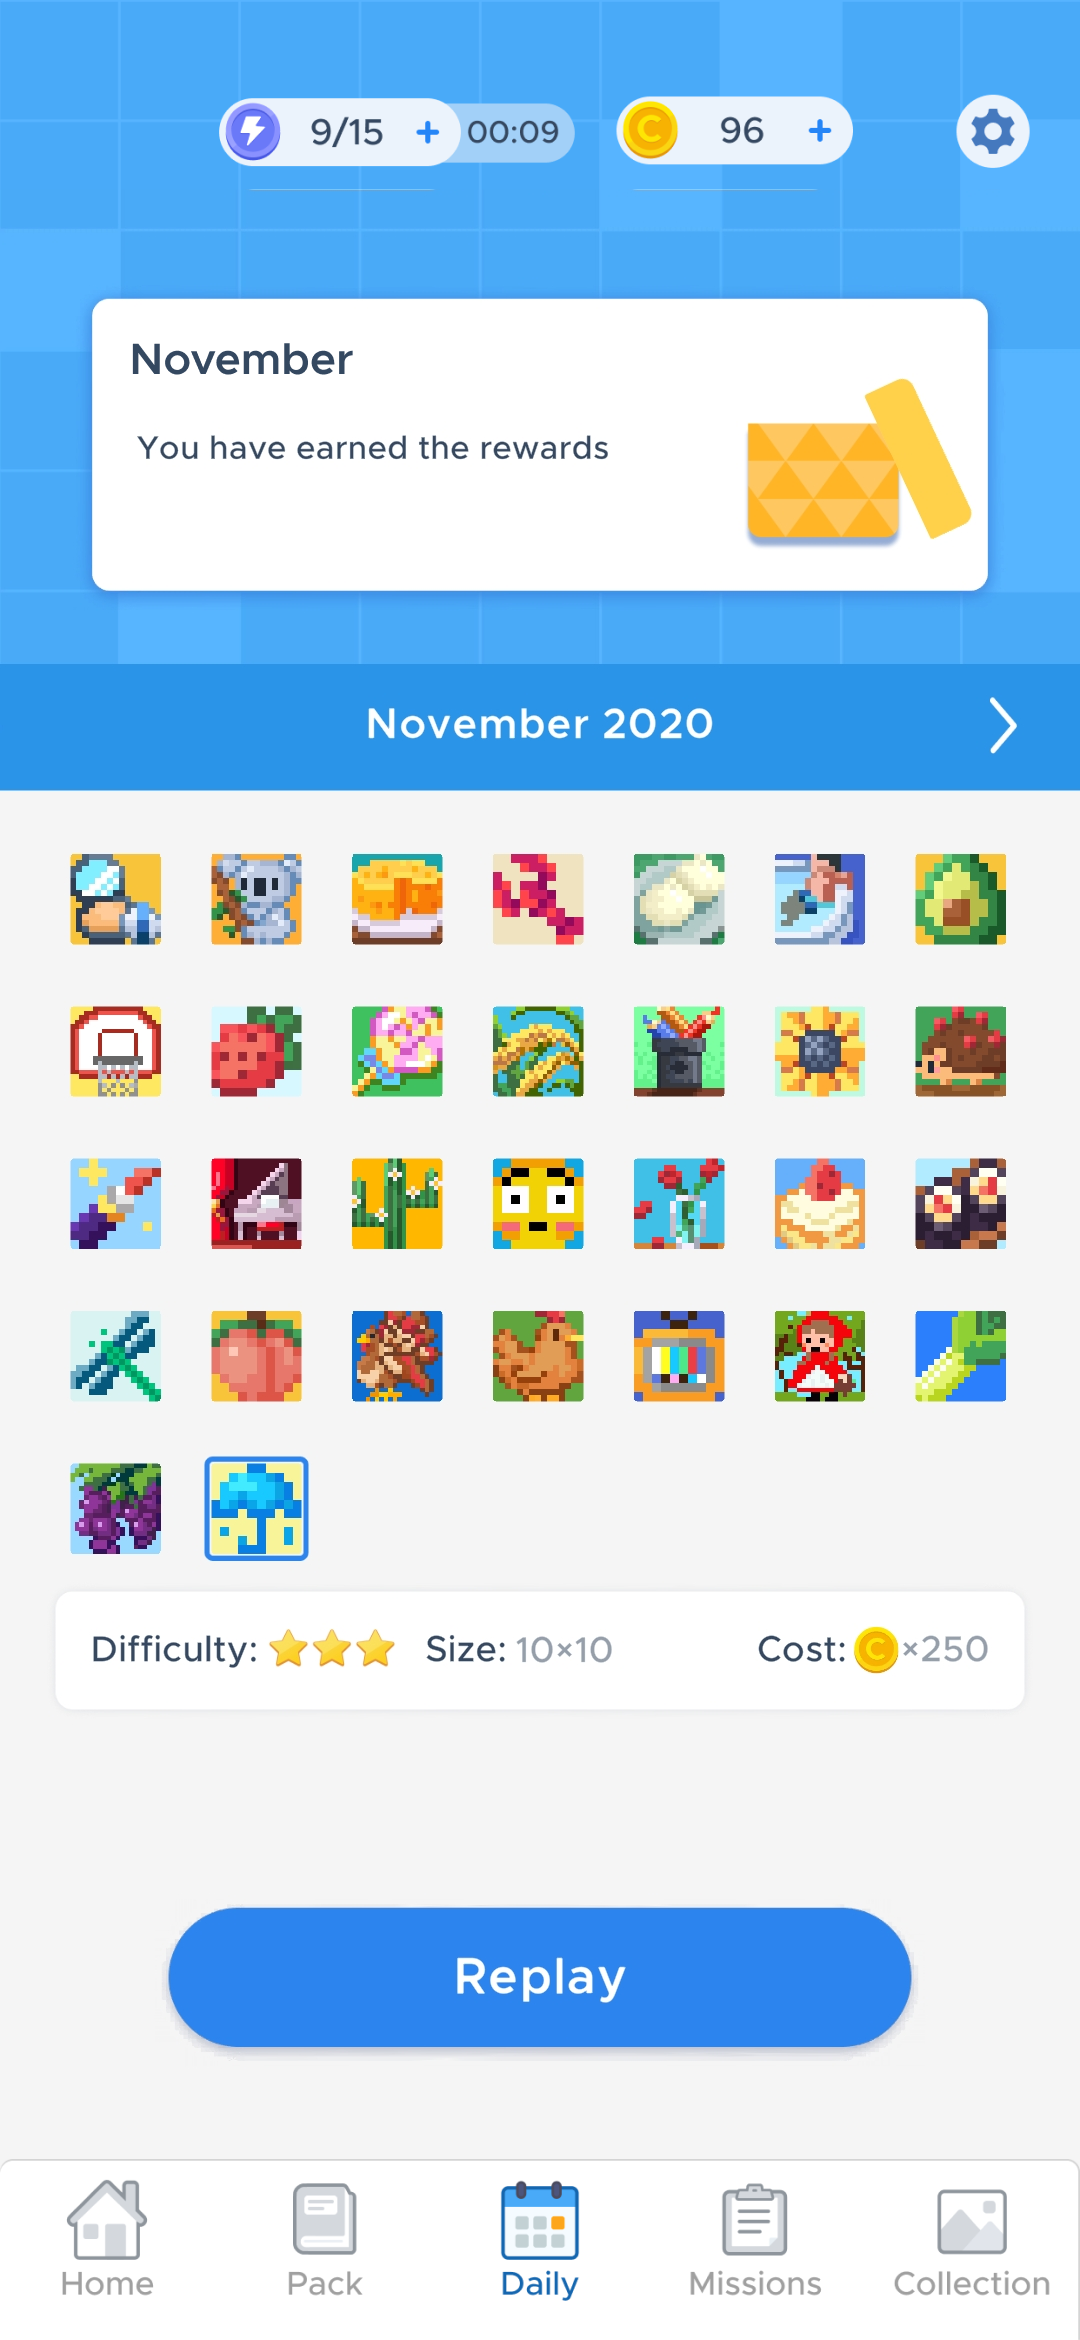This screenshot has width=1080, height=2340.
Task: Tap the purple lightning energy icon
Action: coord(253,131)
